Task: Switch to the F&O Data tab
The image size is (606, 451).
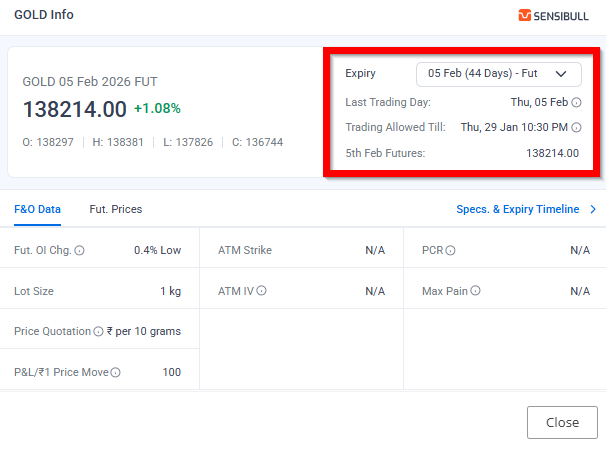Action: pyautogui.click(x=37, y=209)
